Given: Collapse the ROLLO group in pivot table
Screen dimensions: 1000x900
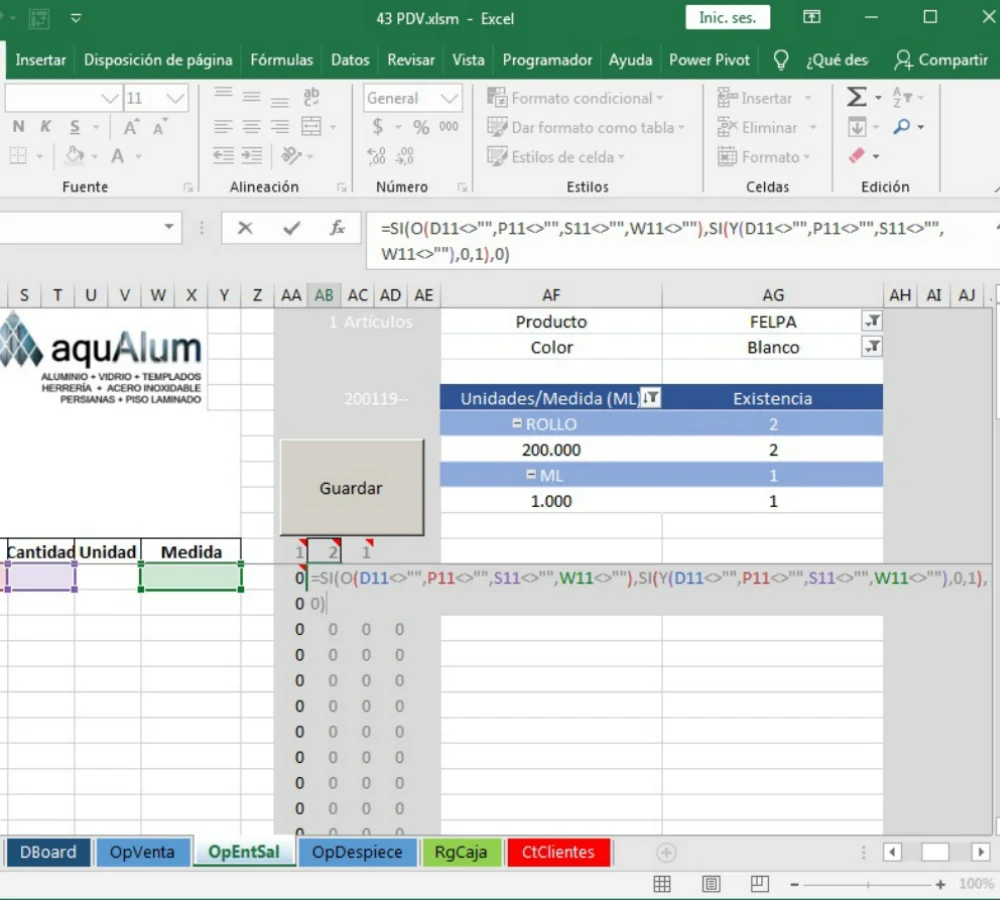Looking at the screenshot, I should [517, 424].
